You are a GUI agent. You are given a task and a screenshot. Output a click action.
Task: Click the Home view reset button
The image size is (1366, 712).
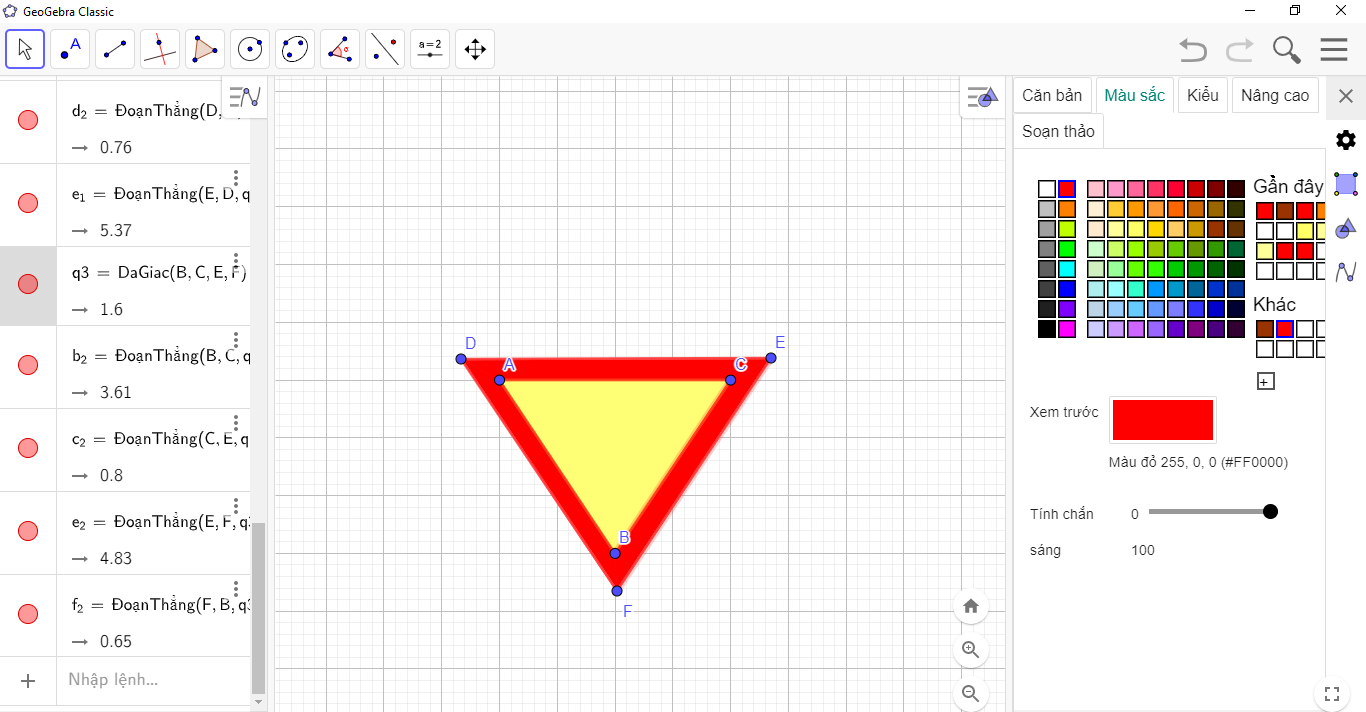[970, 606]
